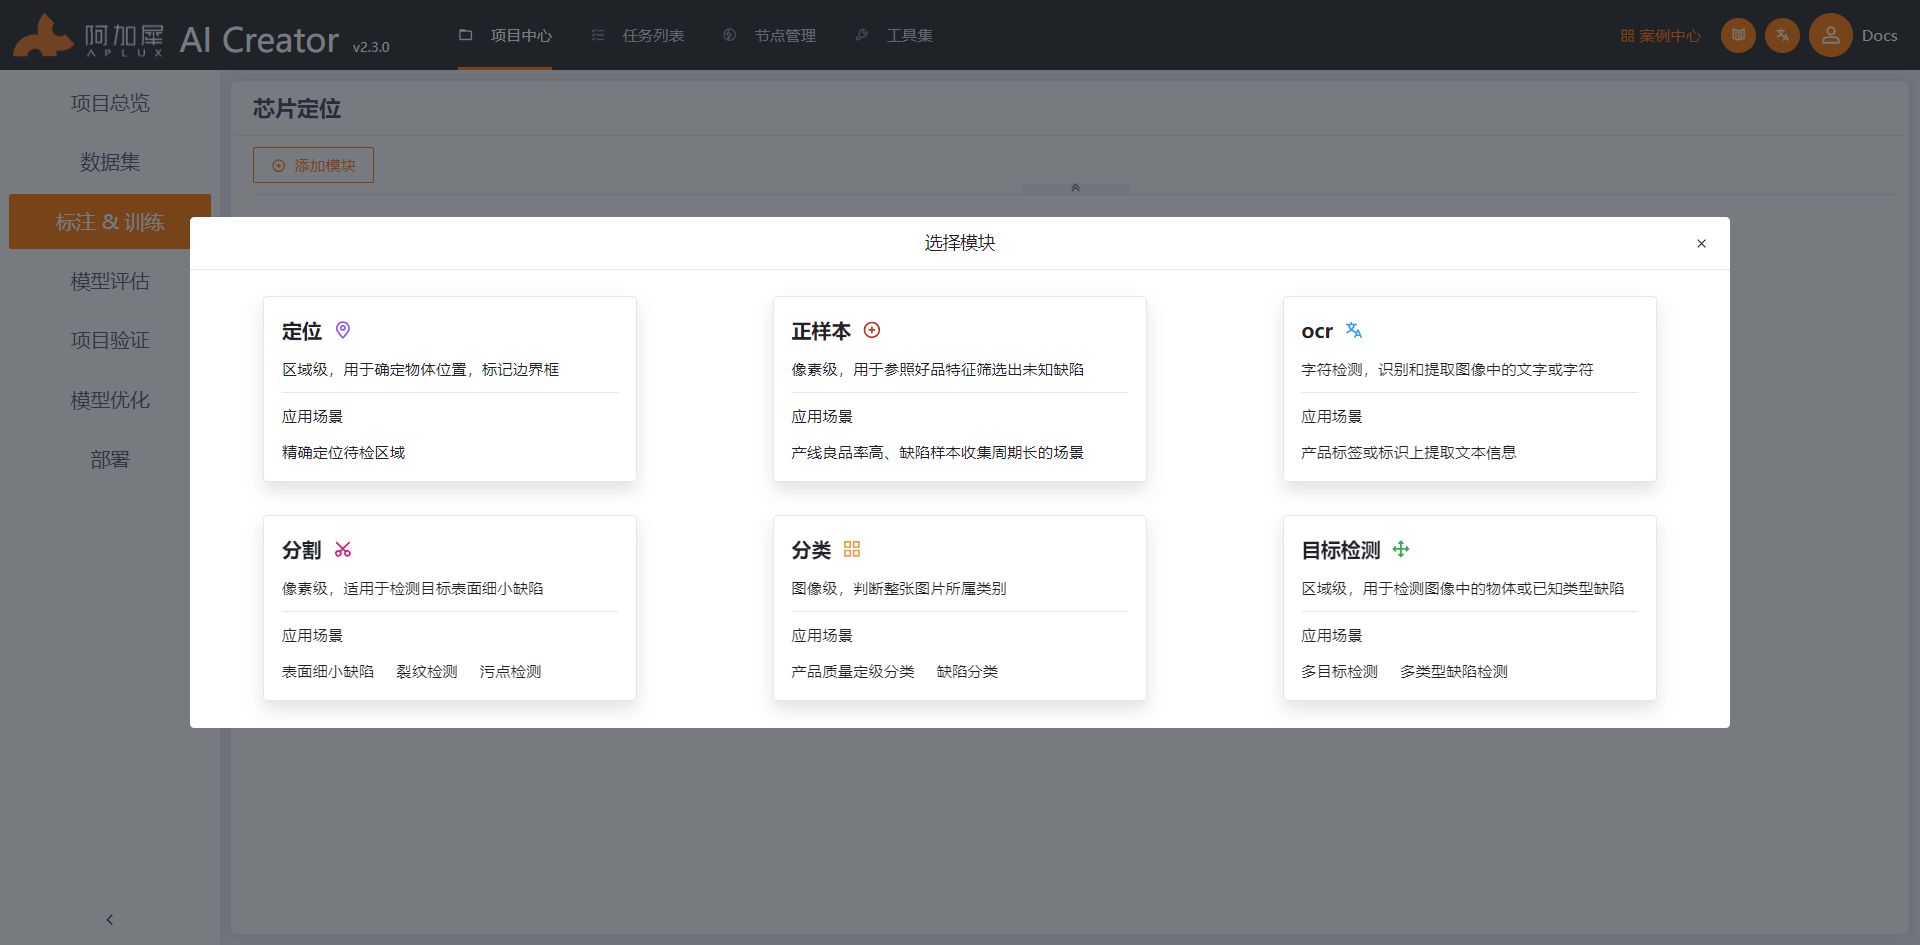Switch to 工具集 tab
The height and width of the screenshot is (945, 1920).
894,35
